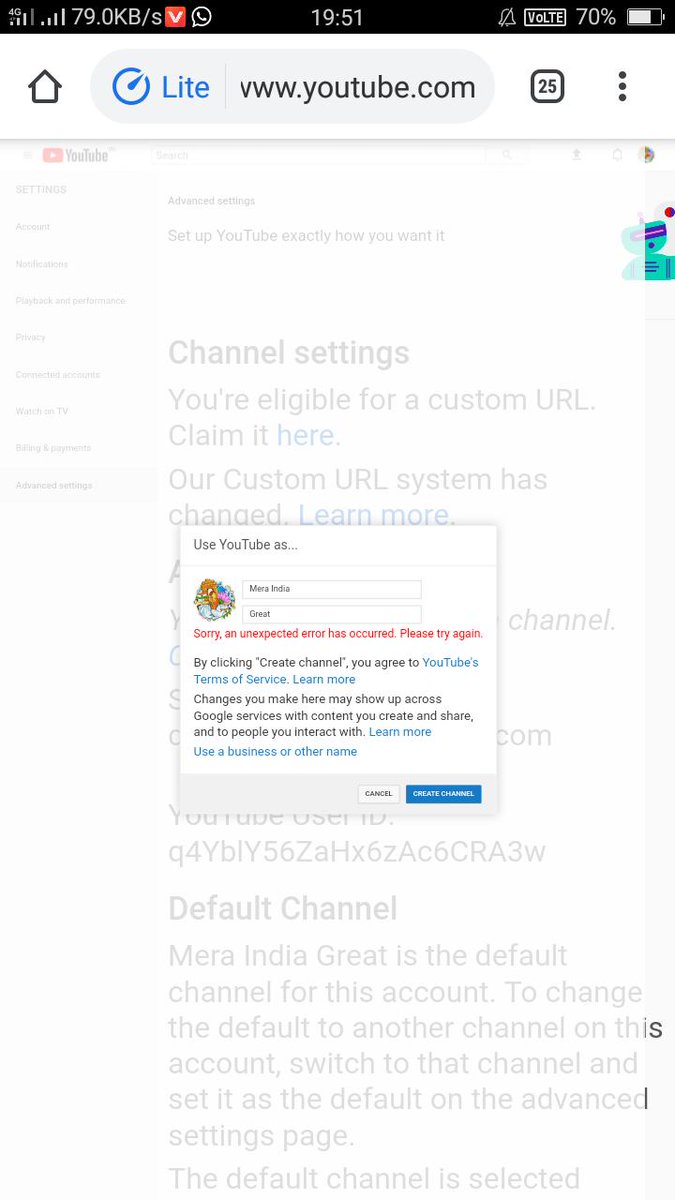675x1200 pixels.
Task: Click the YouTube logo in header
Action: coord(78,155)
